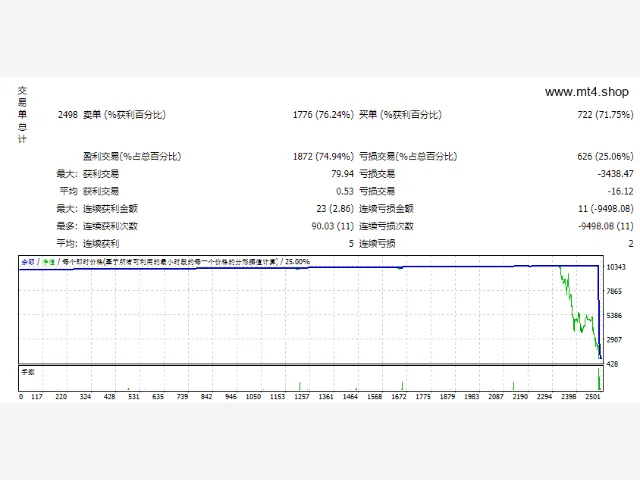Click the 最多: row prefix
Image resolution: width=640 pixels, height=480 pixels.
click(x=67, y=226)
